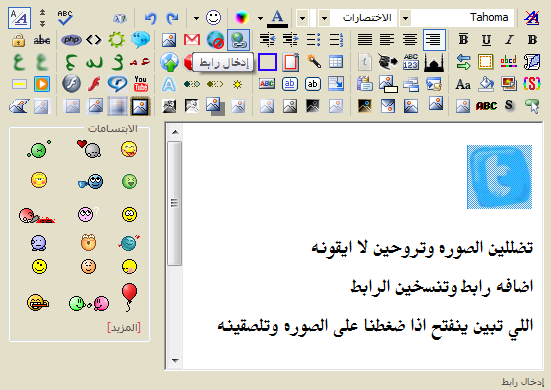This screenshot has width=551, height=390.
Task: Toggle italic formatting with the I button
Action: click(x=509, y=40)
